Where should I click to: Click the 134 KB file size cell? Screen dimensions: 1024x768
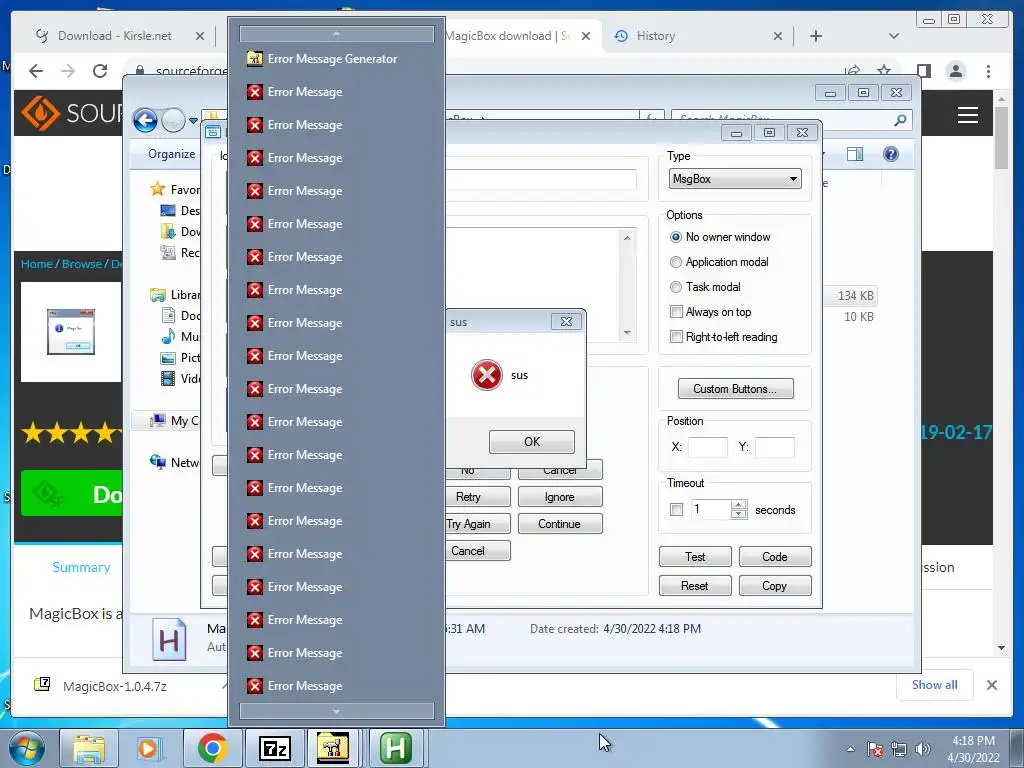855,296
